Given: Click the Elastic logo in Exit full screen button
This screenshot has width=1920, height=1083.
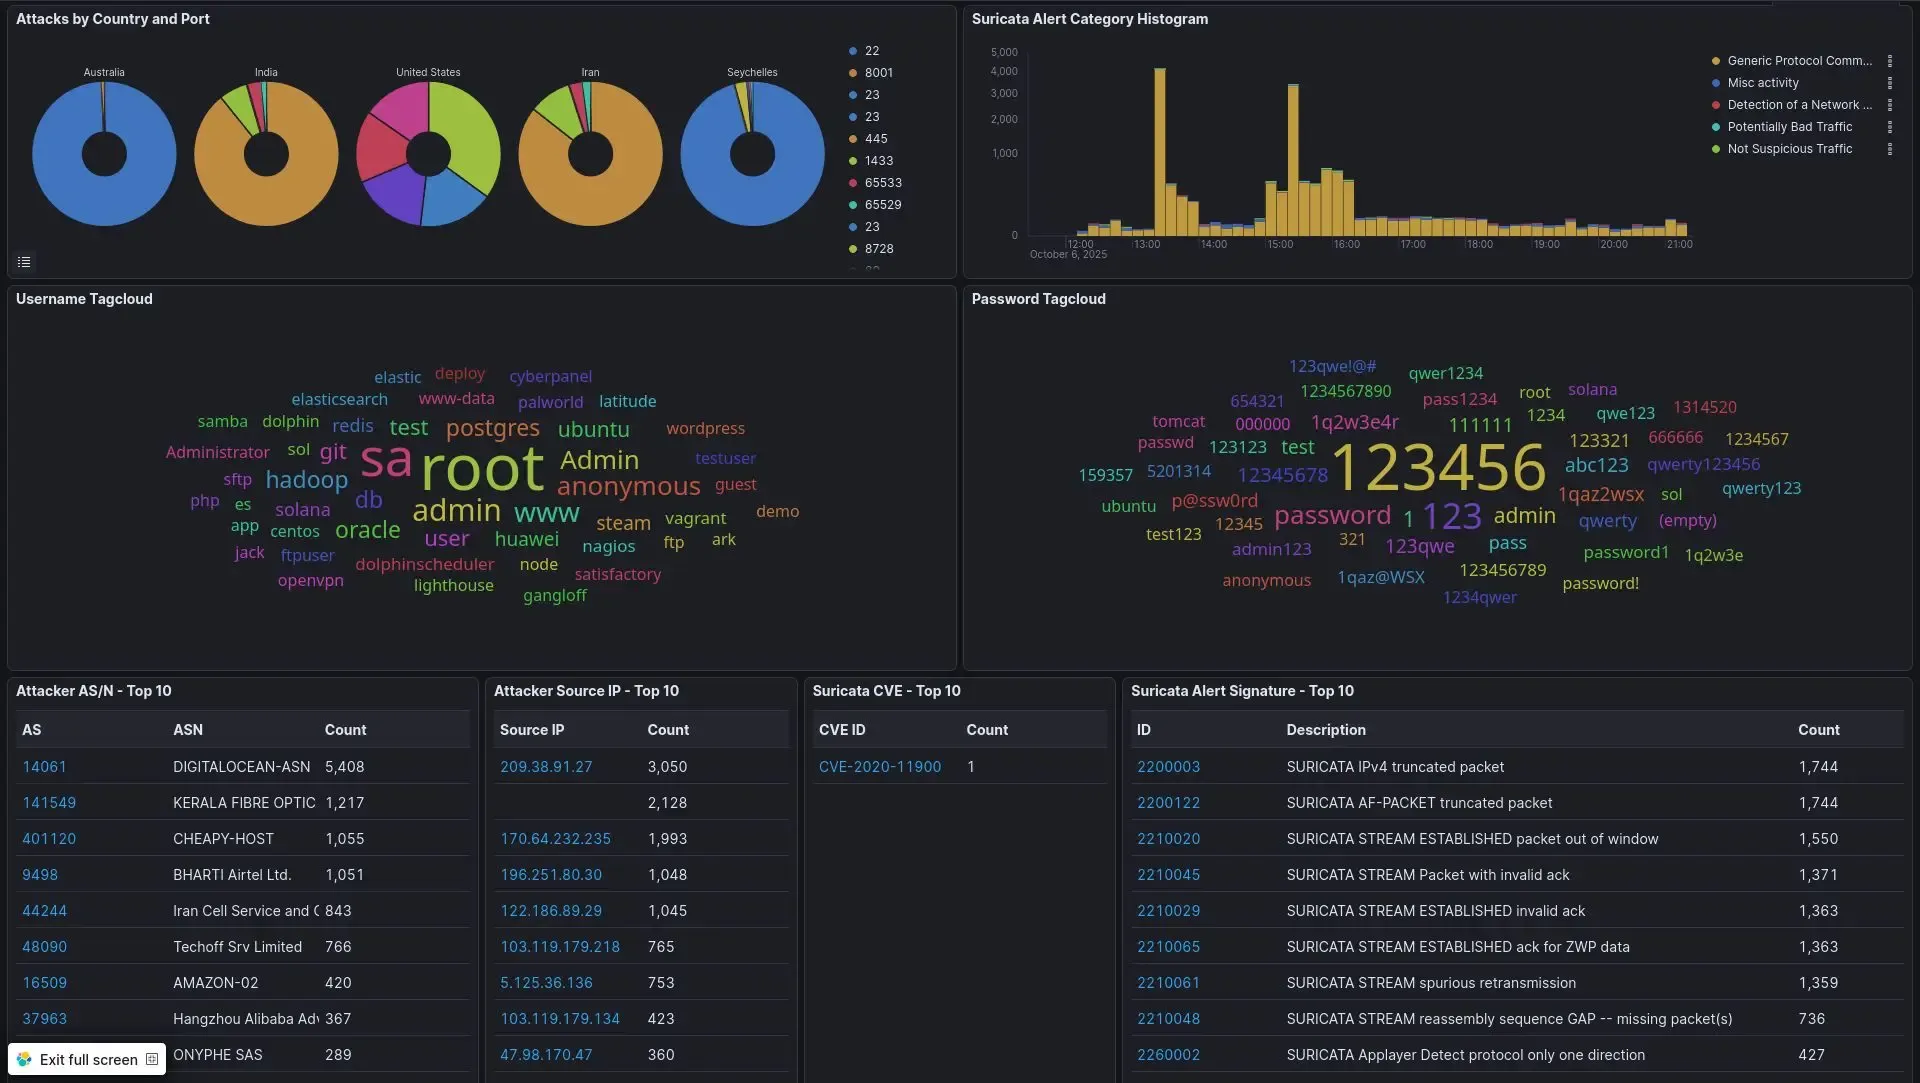Looking at the screenshot, I should click(24, 1059).
